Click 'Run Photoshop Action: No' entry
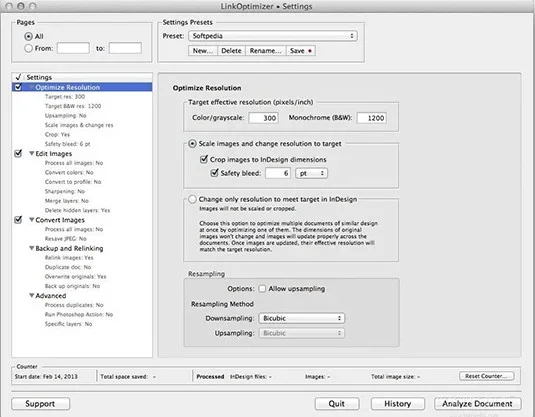 [79, 314]
